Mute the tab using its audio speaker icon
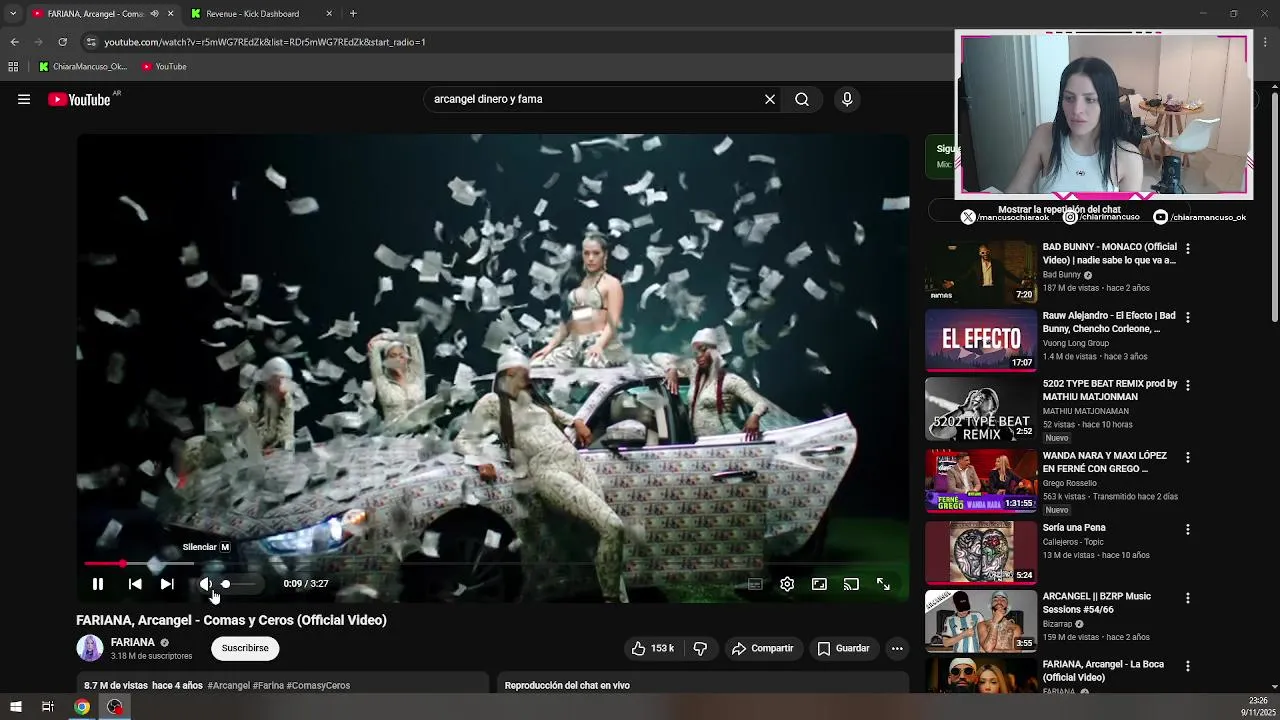 pos(154,14)
